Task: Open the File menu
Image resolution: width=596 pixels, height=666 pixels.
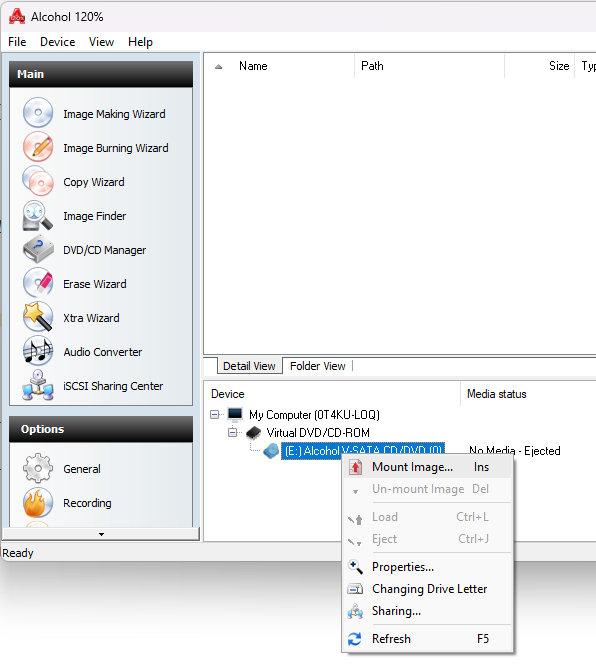Action: point(17,42)
